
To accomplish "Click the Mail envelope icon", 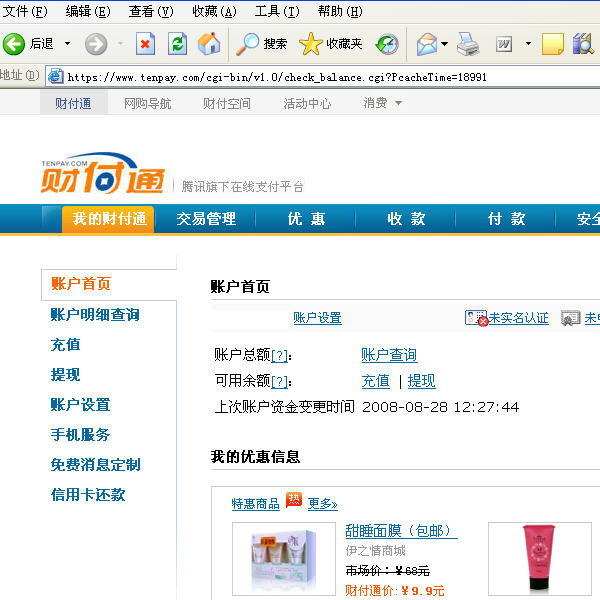I will tap(427, 44).
